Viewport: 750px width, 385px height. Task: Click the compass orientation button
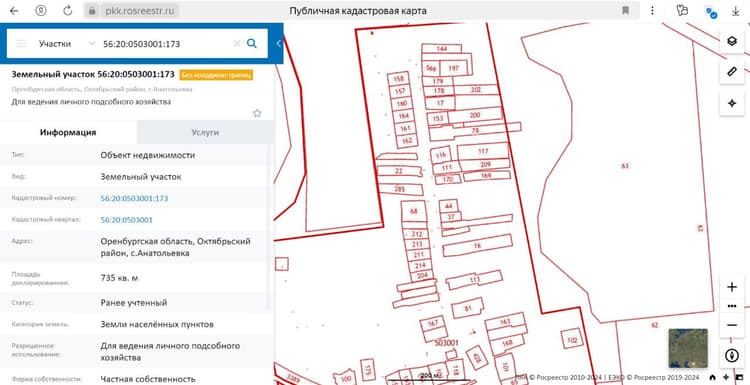coord(730,356)
